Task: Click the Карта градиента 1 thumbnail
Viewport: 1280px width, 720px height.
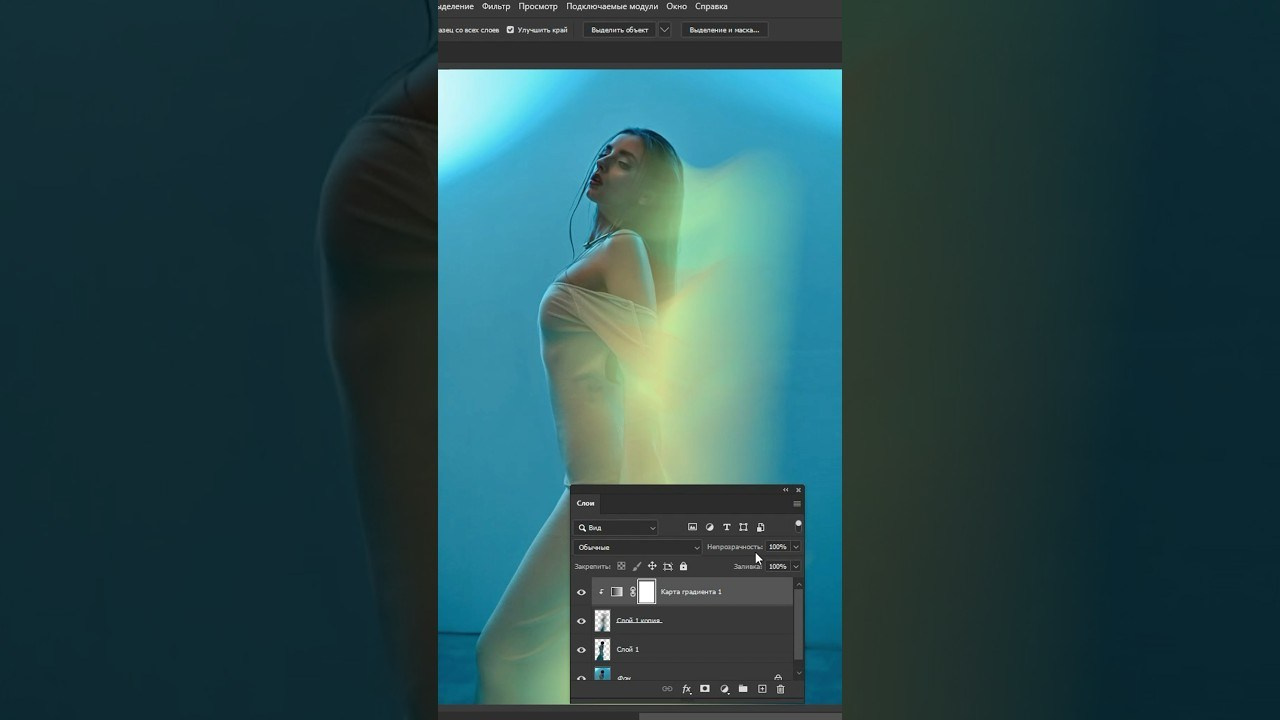Action: pyautogui.click(x=617, y=592)
